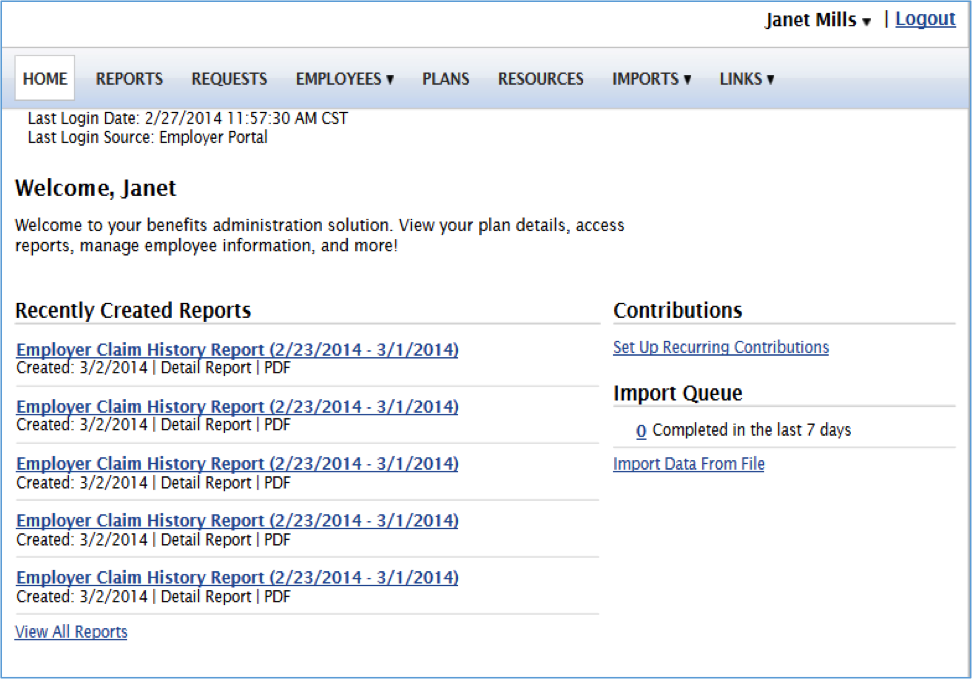Select REQUESTS in the navigation bar
The width and height of the screenshot is (972, 679).
229,79
